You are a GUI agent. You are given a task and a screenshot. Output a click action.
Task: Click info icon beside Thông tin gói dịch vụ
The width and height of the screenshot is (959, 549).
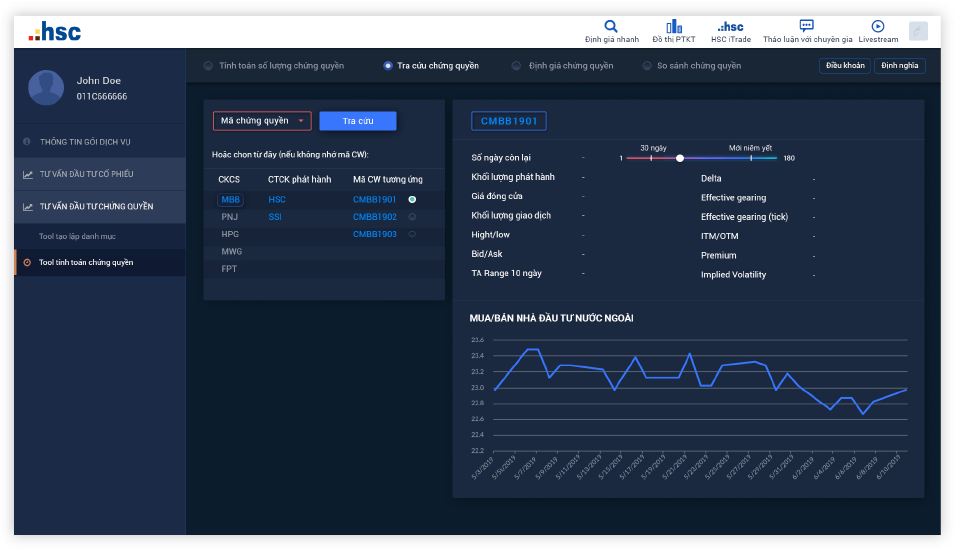click(x=27, y=142)
